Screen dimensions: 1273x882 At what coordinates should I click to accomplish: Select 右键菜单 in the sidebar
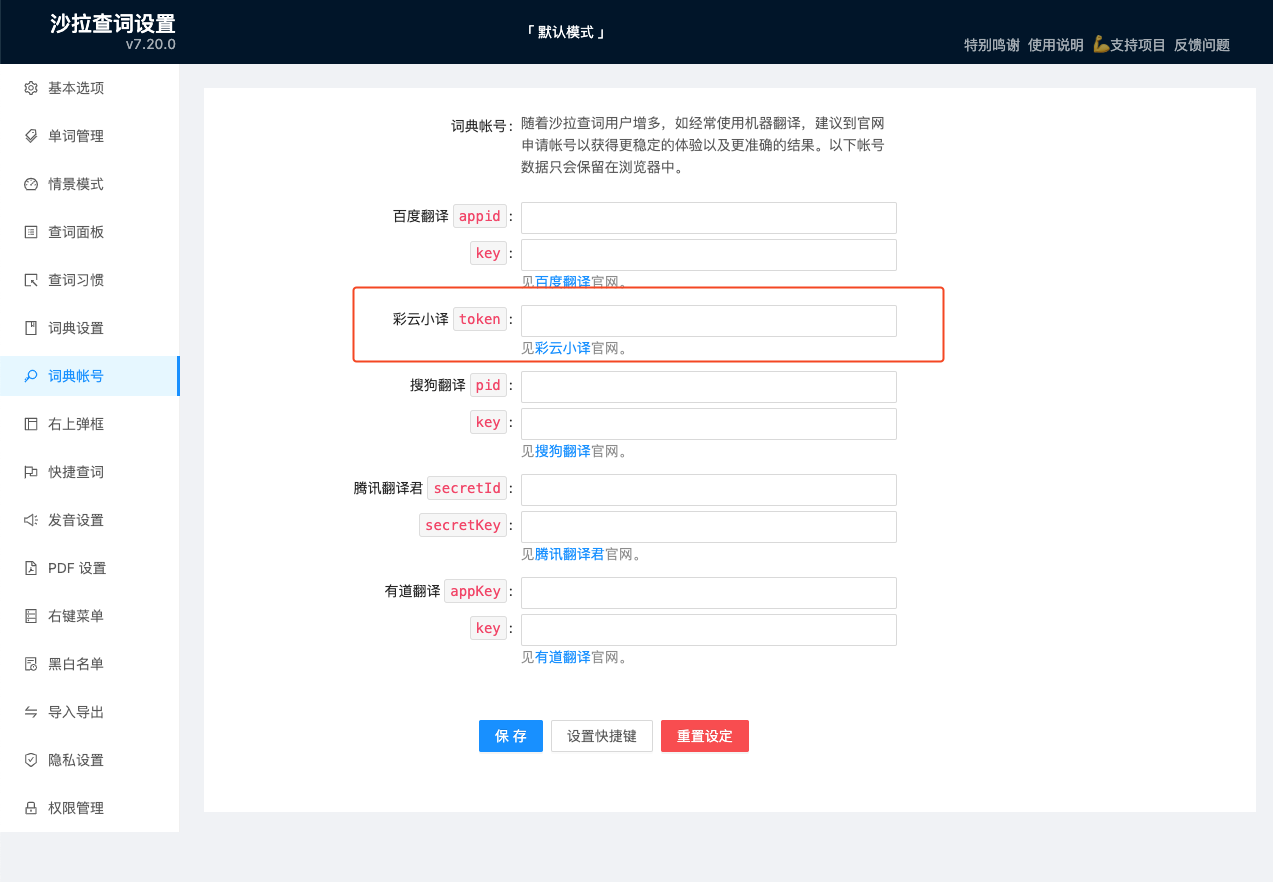(x=89, y=616)
